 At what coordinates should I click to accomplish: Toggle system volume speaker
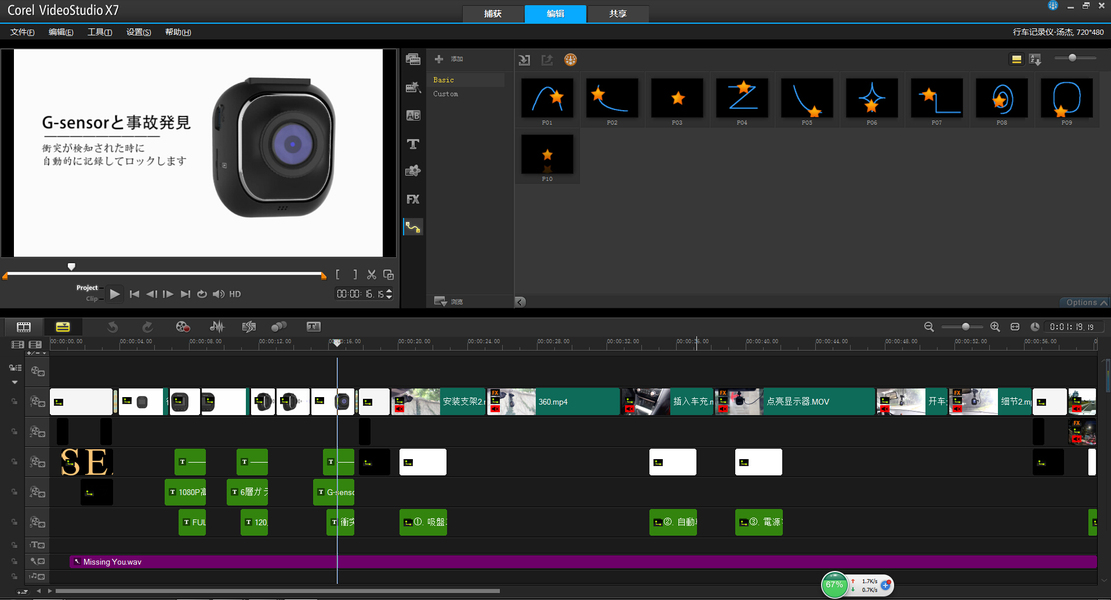click(218, 294)
